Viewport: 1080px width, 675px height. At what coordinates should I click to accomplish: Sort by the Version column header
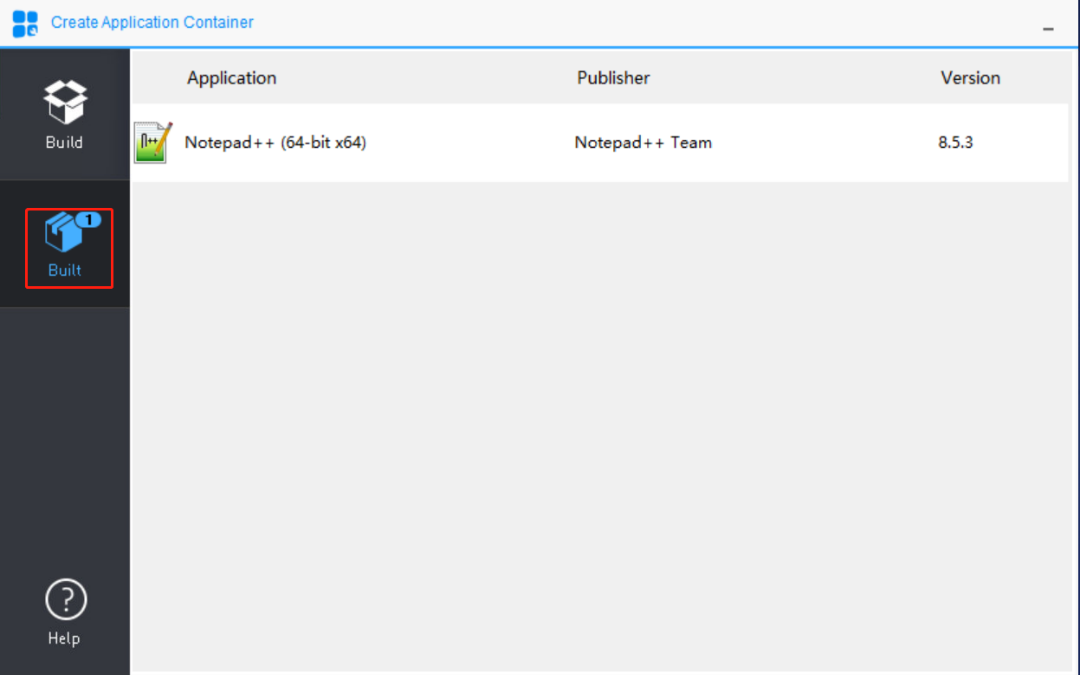tap(970, 78)
